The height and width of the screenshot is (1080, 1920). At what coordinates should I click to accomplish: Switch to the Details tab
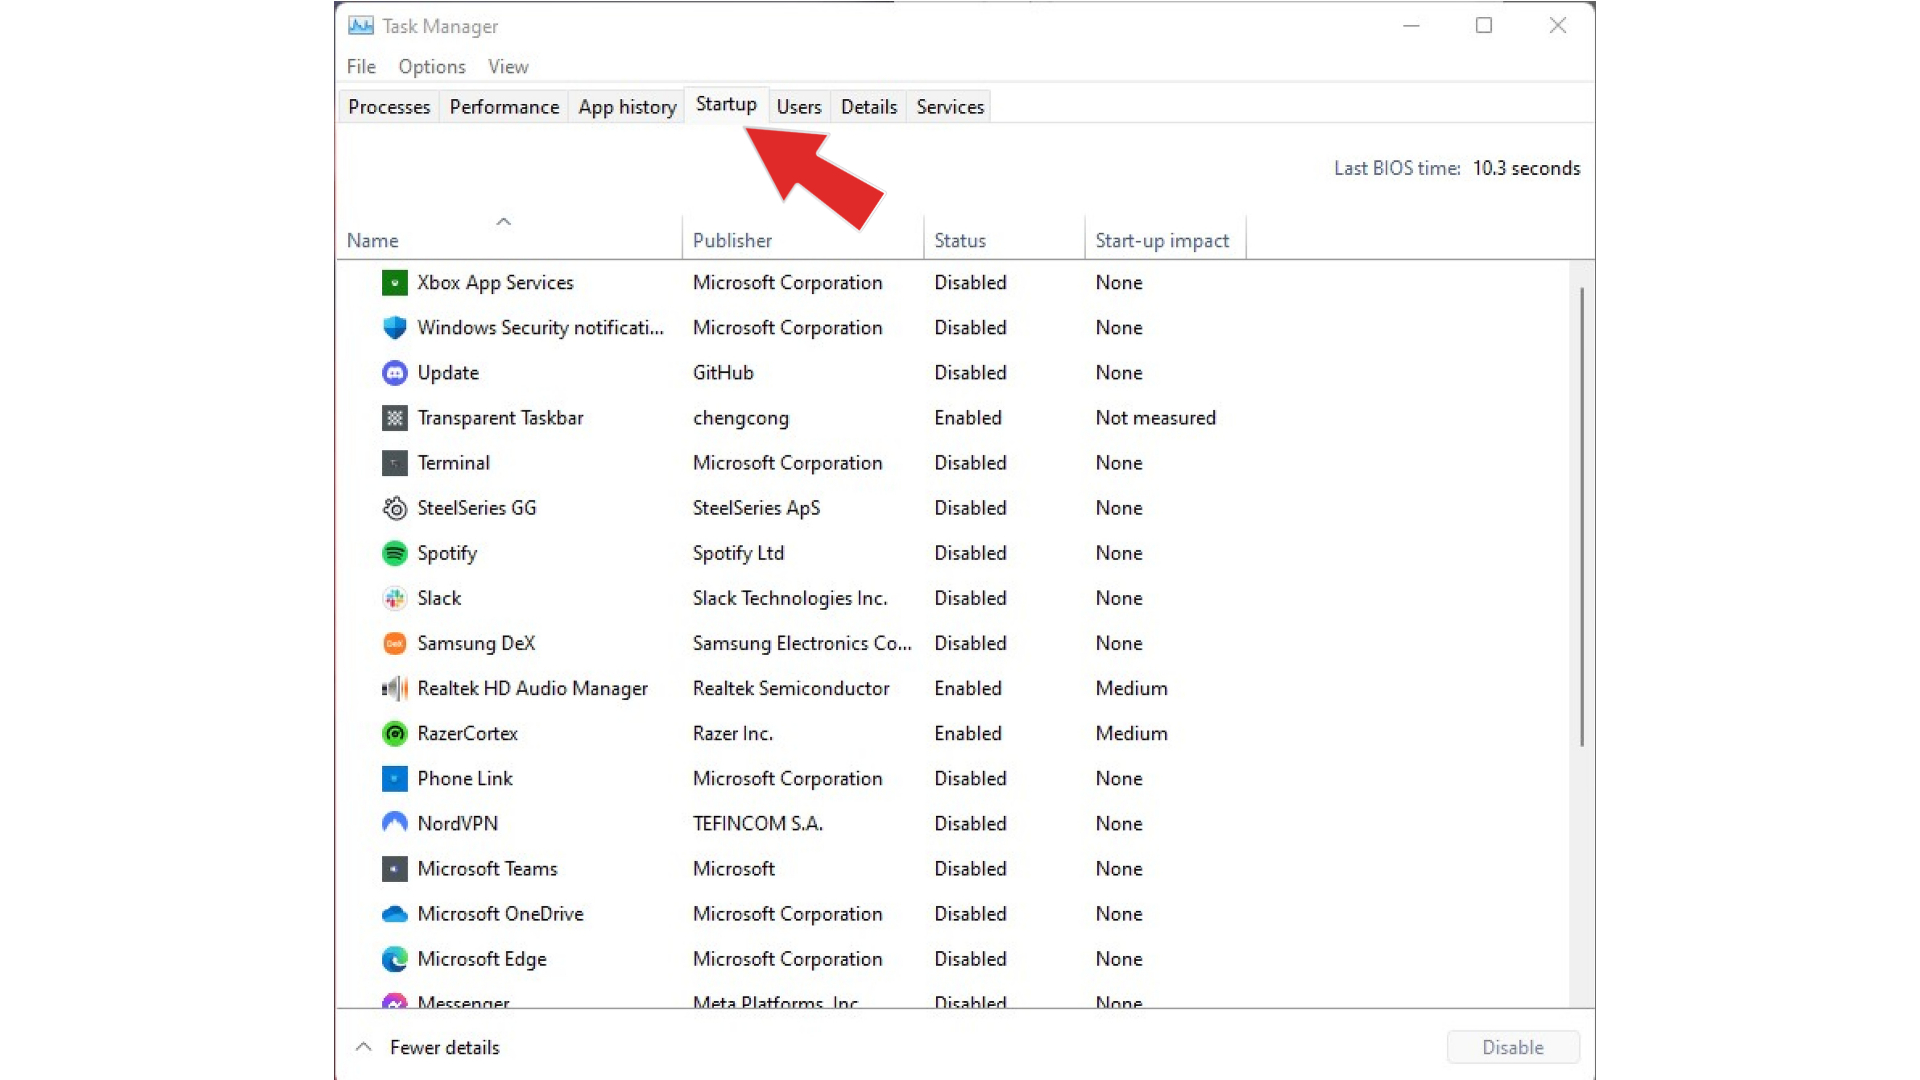pyautogui.click(x=869, y=107)
